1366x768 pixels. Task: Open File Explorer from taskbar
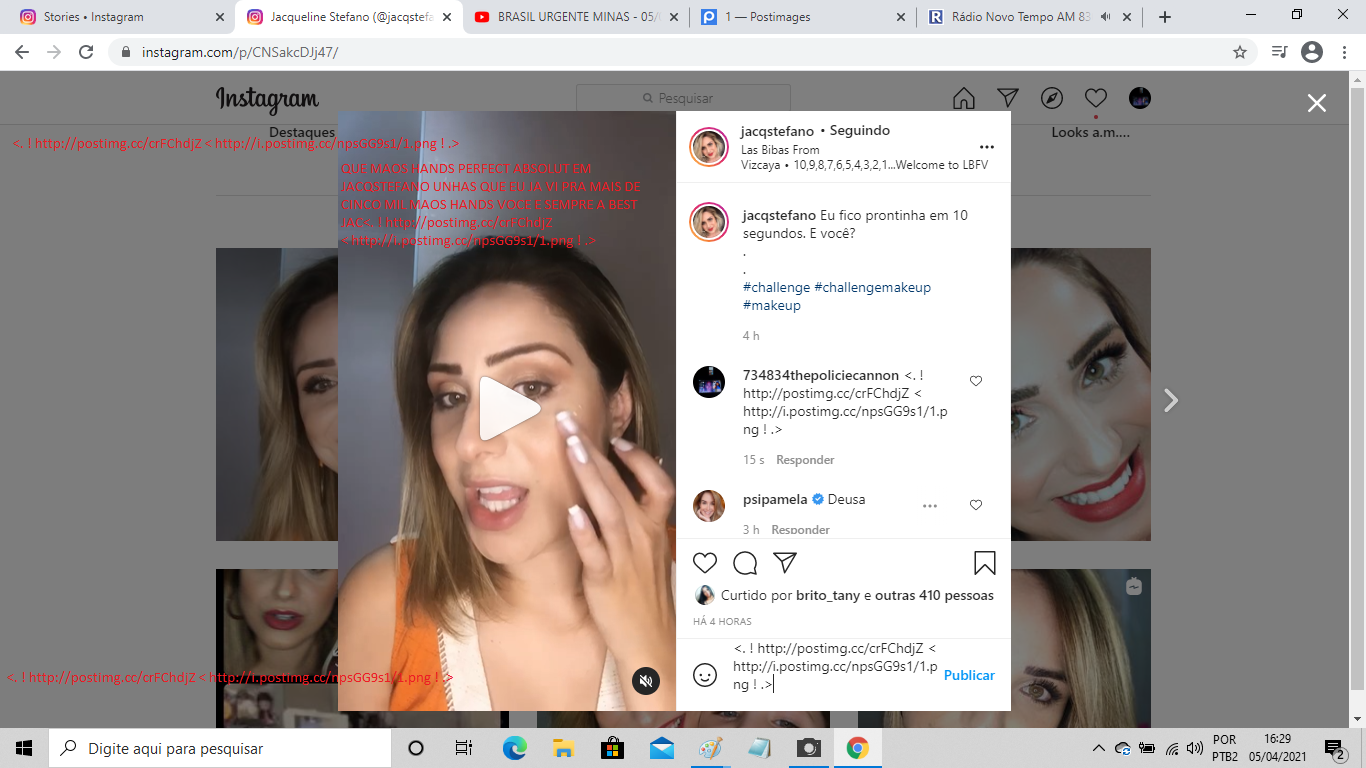(562, 748)
